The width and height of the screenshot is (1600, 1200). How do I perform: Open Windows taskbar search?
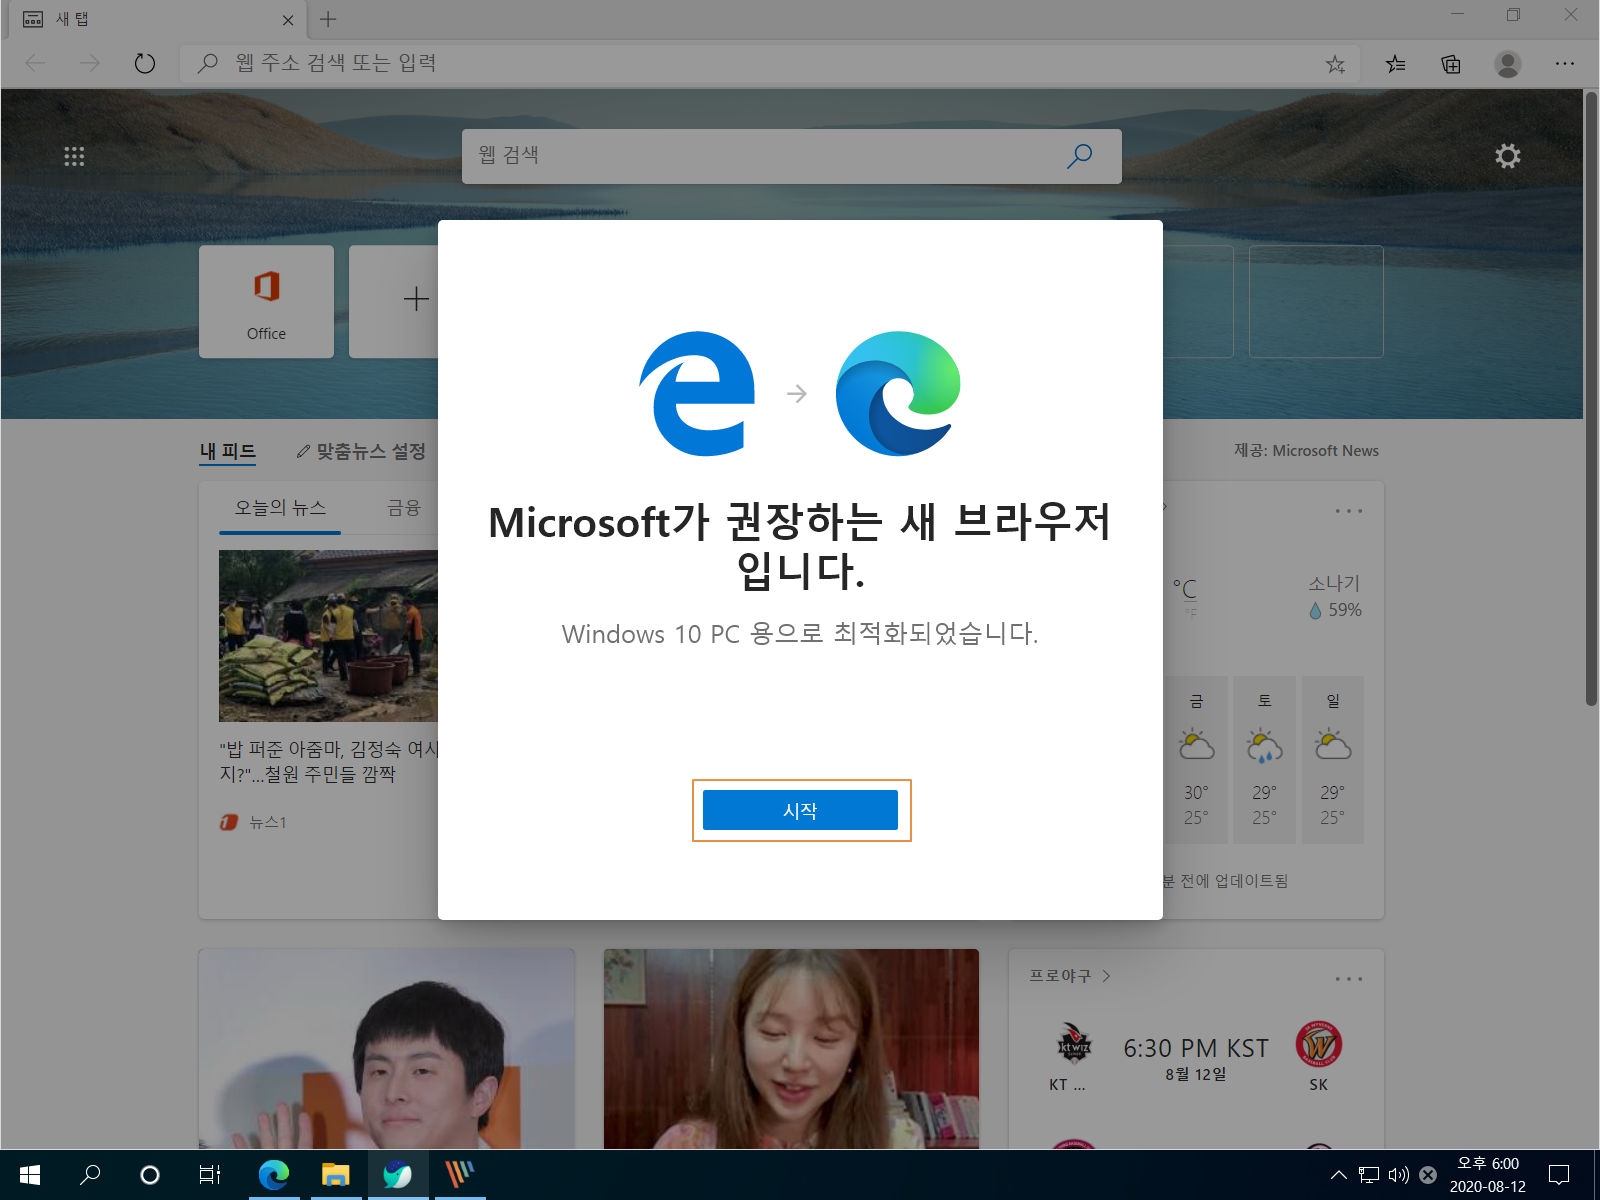pyautogui.click(x=90, y=1175)
